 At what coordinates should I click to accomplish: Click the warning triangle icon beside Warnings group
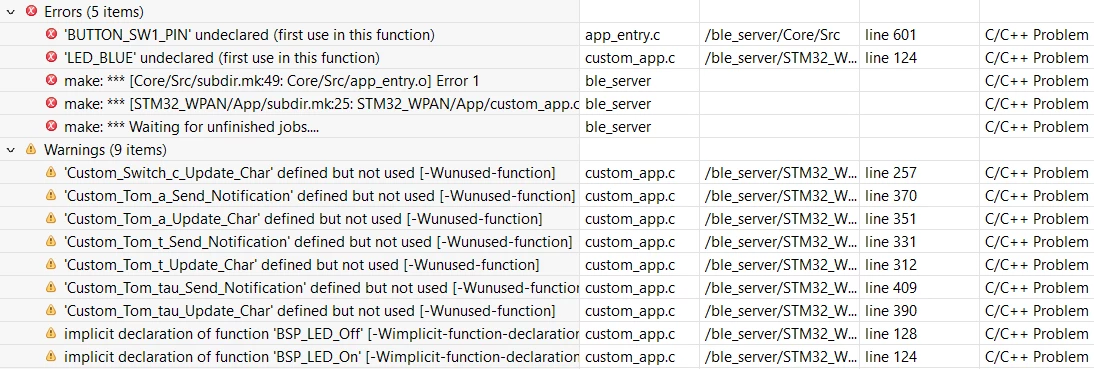click(30, 149)
